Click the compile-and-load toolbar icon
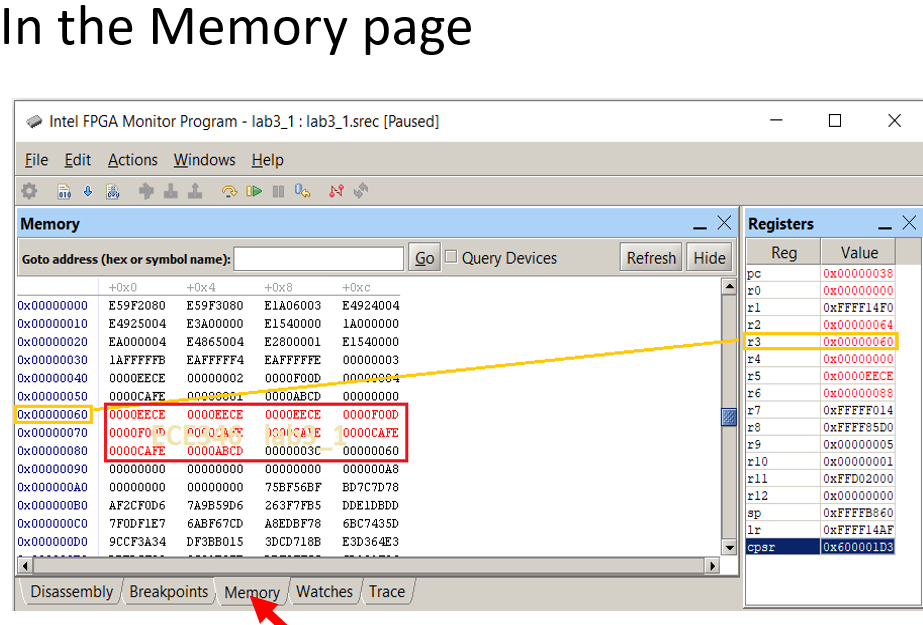Viewport: 923px width, 625px height. pyautogui.click(x=112, y=190)
